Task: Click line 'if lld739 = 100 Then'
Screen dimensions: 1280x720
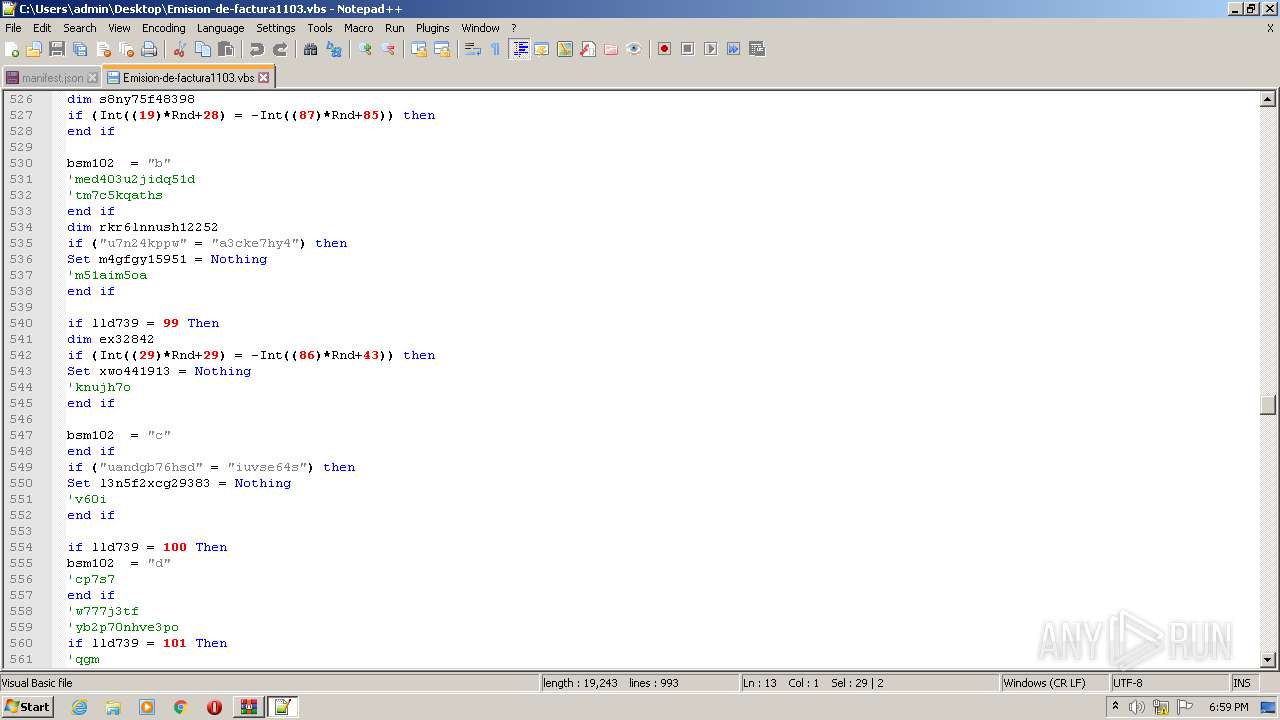Action: point(147,547)
